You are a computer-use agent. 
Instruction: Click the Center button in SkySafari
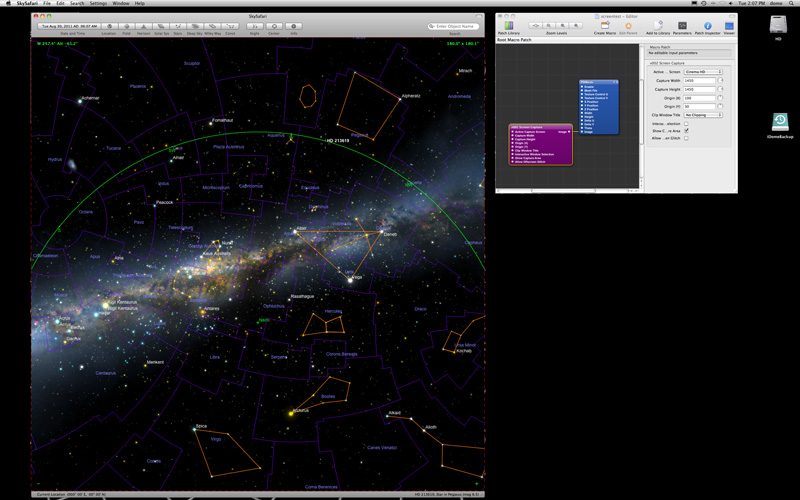(273, 26)
